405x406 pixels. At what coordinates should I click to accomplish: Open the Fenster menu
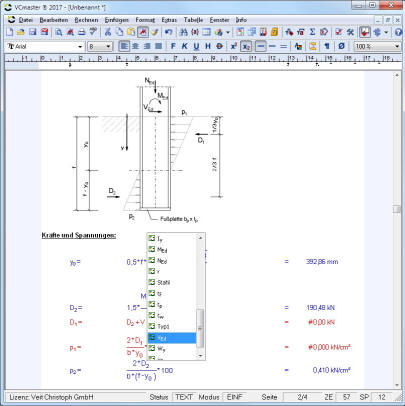(219, 20)
